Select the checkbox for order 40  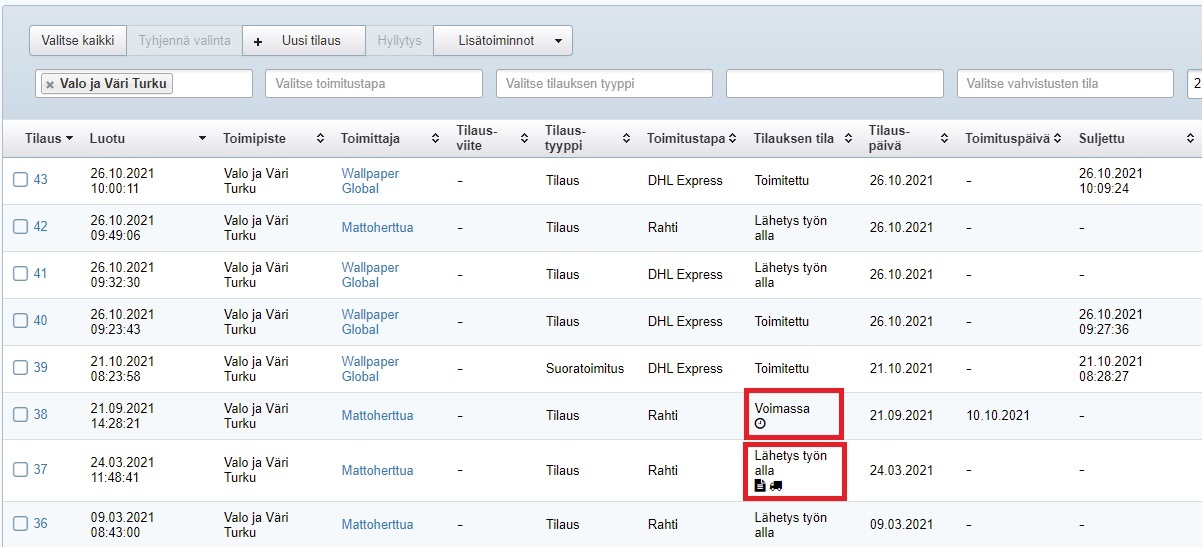21,321
